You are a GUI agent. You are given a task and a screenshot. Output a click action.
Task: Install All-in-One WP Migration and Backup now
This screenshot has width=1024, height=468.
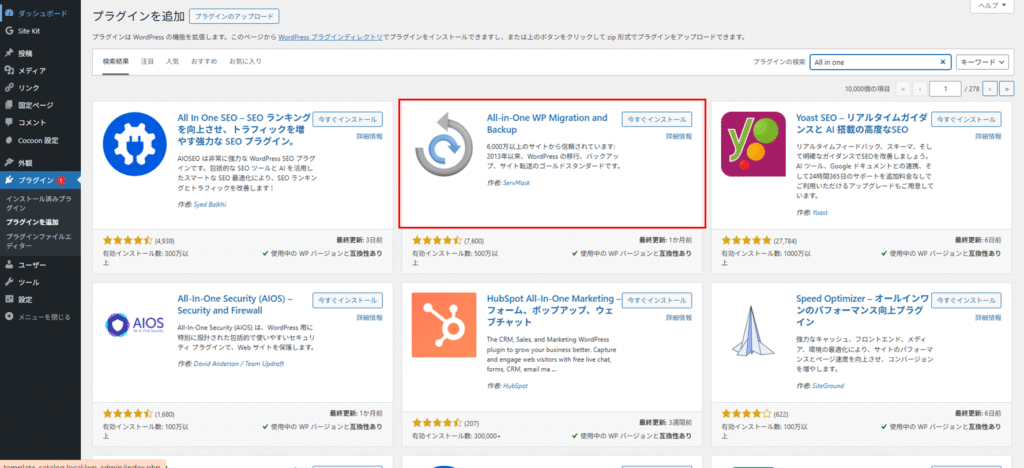pyautogui.click(x=656, y=119)
